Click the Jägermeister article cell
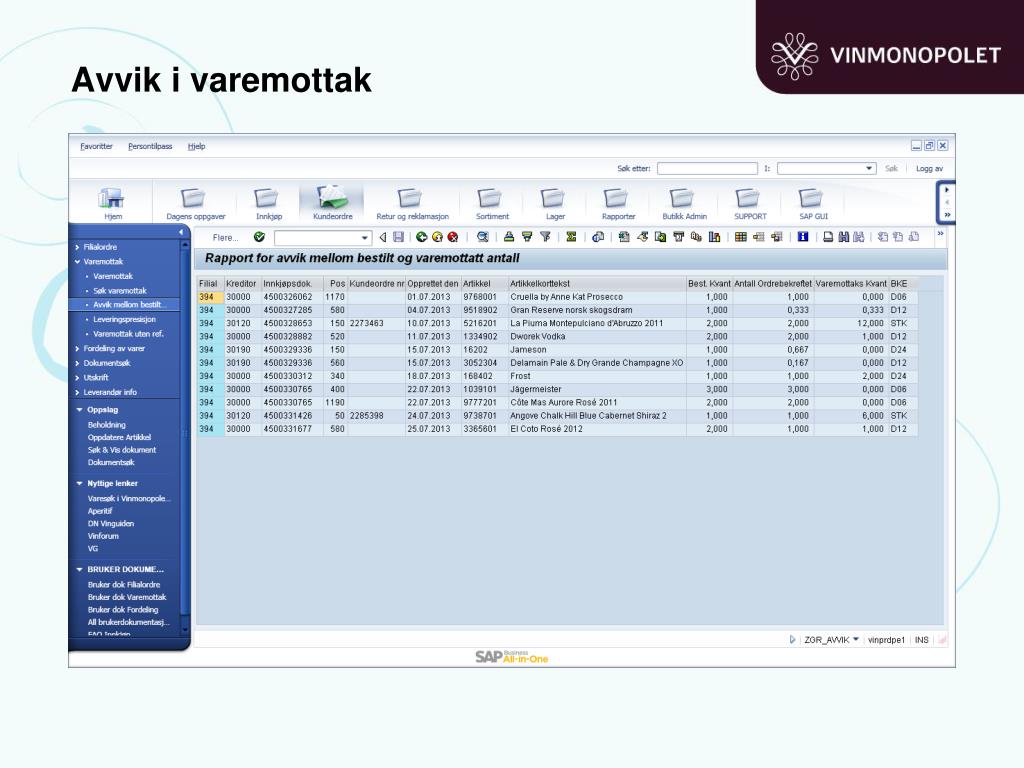1024x768 pixels. [597, 389]
